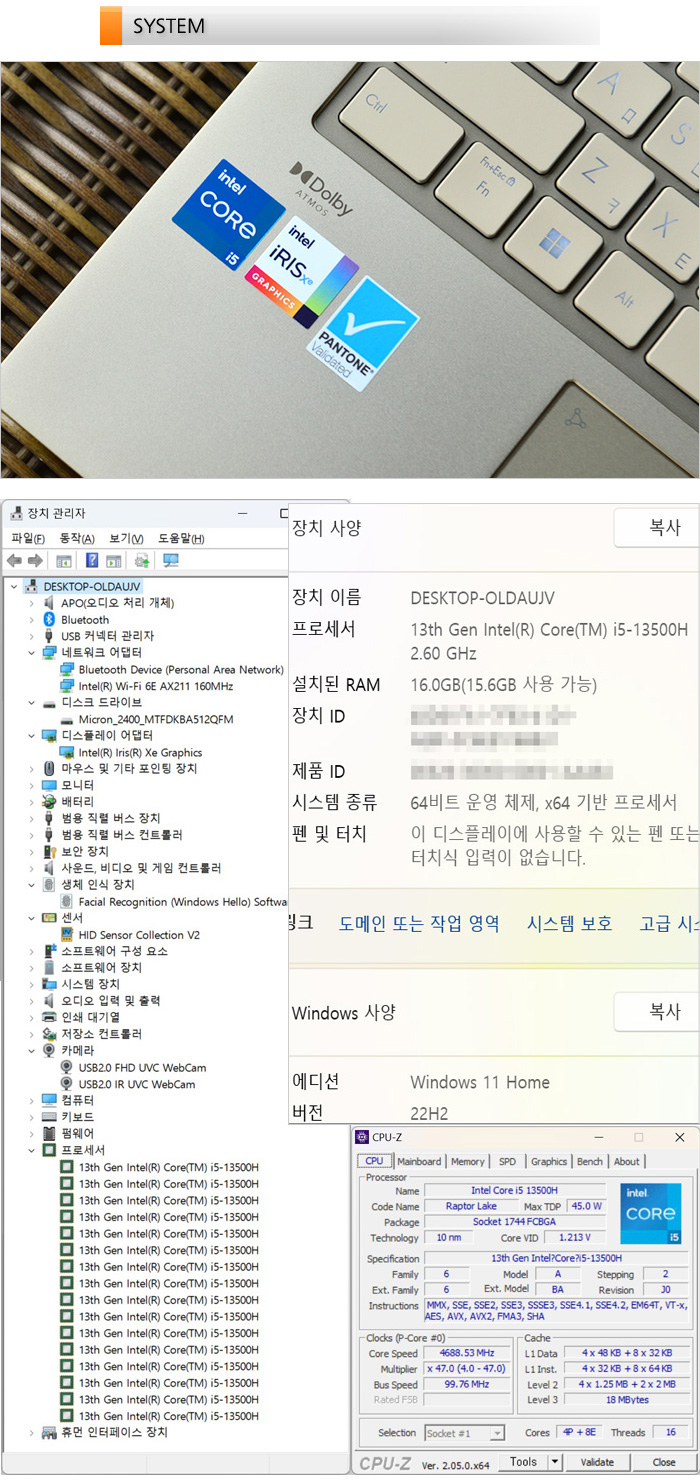Open the 동작(A) menu
This screenshot has width=700, height=1480.
(75, 539)
